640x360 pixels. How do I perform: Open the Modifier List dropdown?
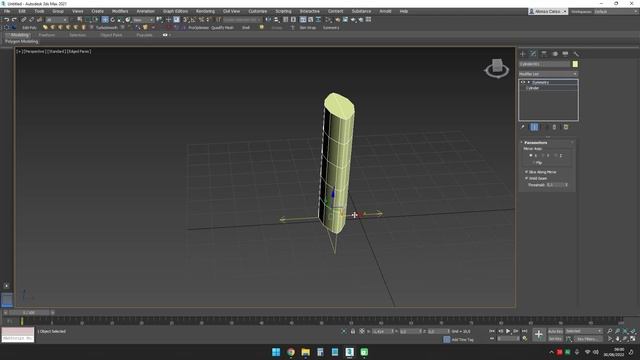point(548,74)
